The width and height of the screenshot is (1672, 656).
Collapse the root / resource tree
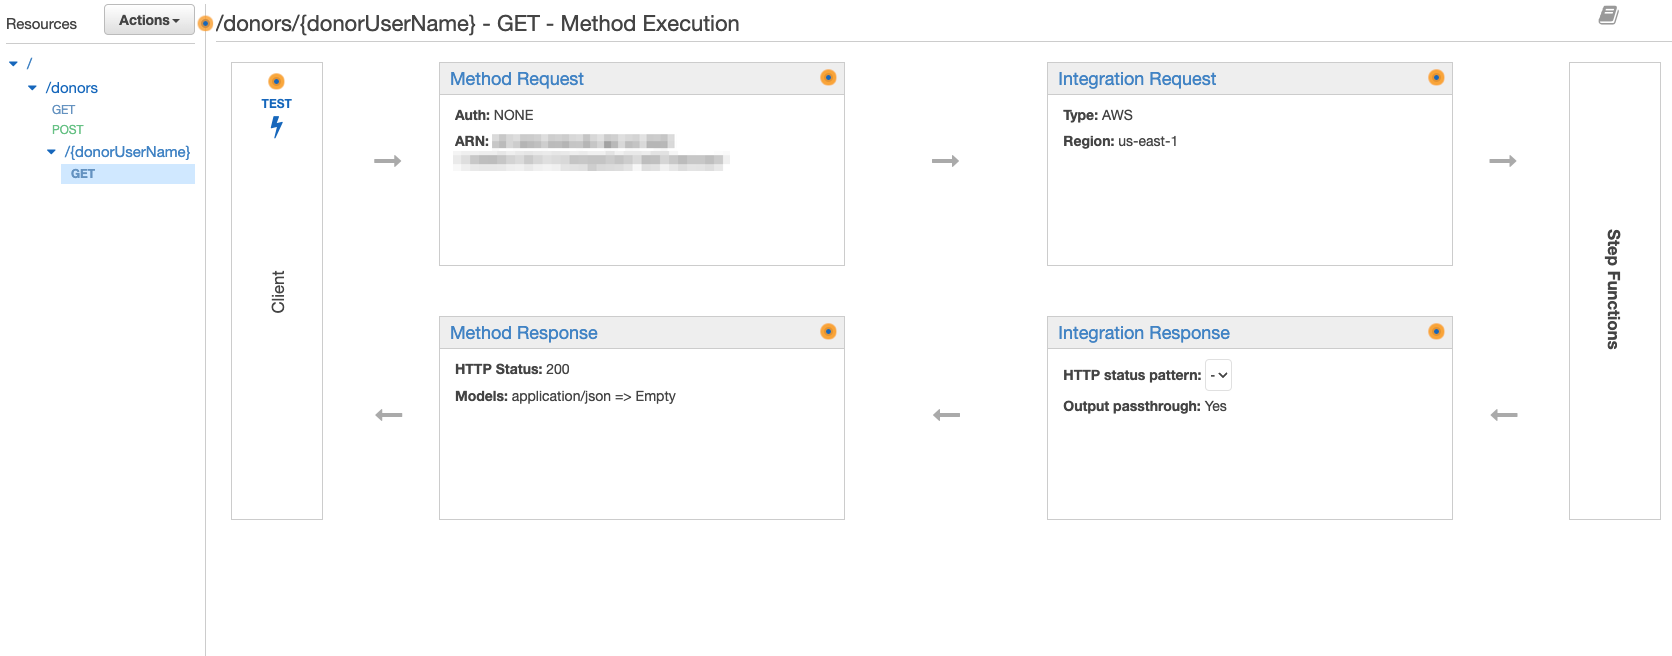(x=14, y=64)
